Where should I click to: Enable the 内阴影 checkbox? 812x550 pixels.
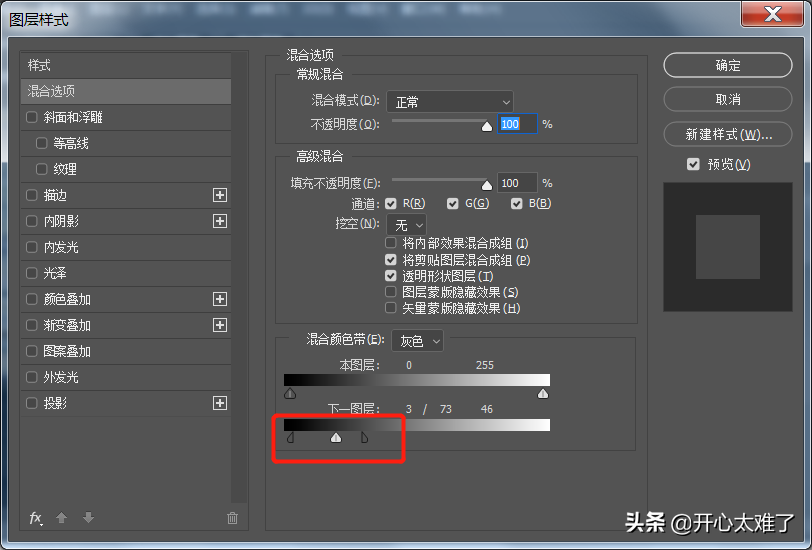pyautogui.click(x=32, y=221)
